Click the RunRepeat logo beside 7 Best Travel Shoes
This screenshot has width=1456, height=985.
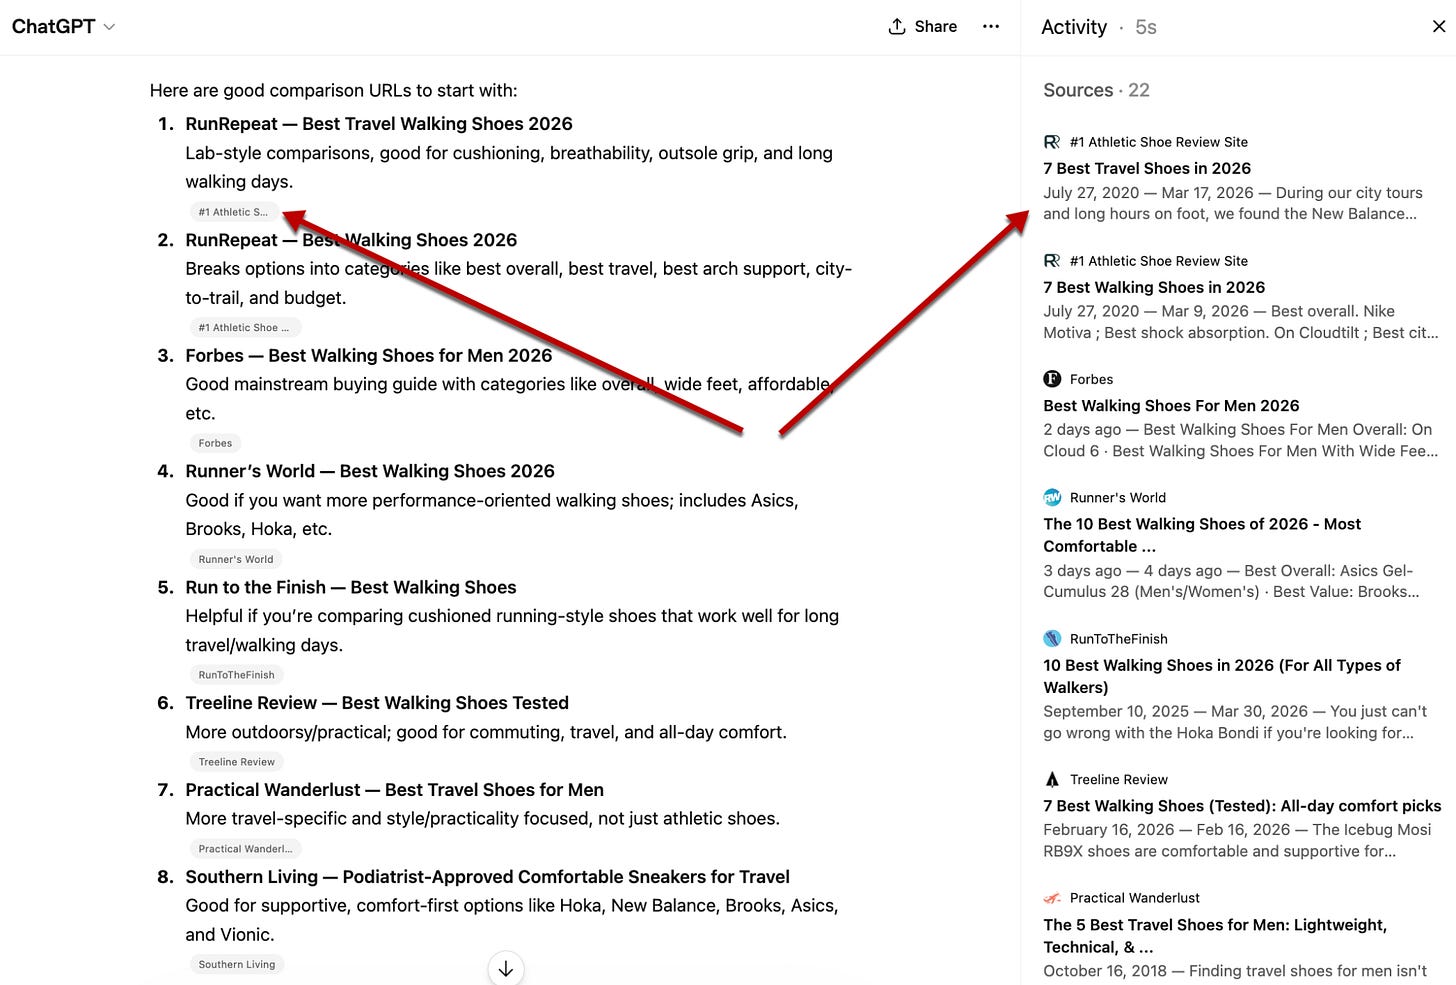(x=1052, y=142)
